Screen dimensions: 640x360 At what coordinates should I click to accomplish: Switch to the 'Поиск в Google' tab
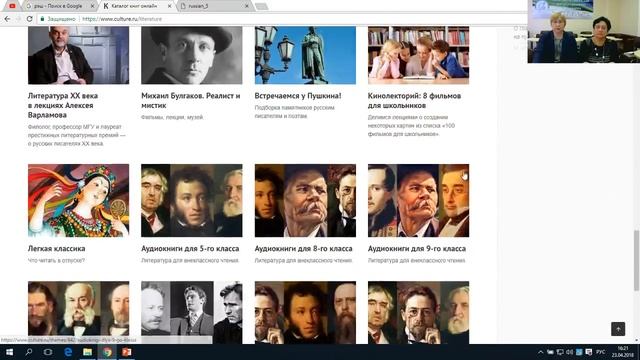[59, 6]
